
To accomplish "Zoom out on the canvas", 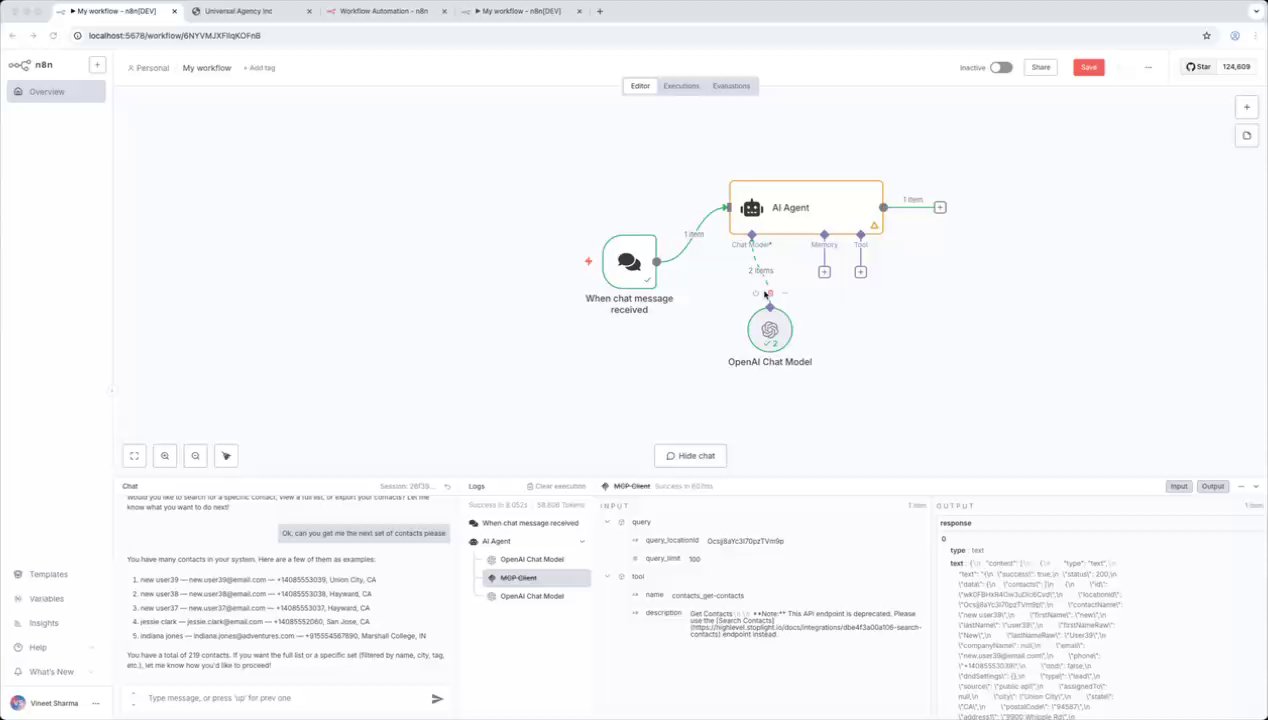I will pos(195,456).
